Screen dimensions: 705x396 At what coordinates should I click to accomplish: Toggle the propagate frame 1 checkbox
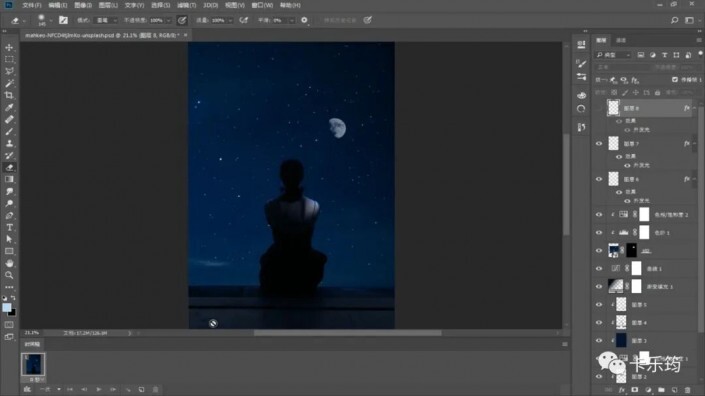pyautogui.click(x=675, y=80)
